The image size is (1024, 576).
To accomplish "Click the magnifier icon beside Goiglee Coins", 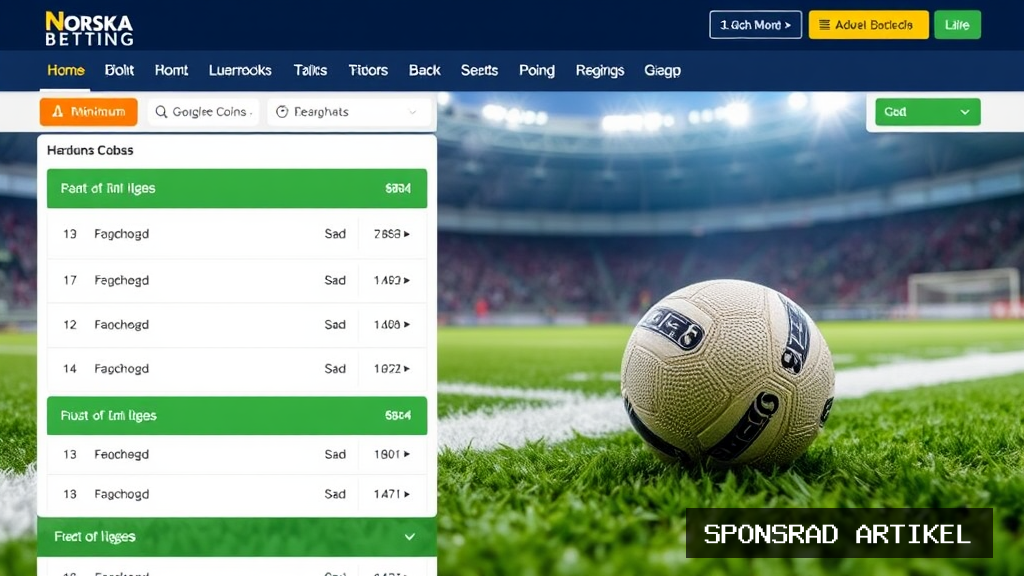I will click(161, 112).
